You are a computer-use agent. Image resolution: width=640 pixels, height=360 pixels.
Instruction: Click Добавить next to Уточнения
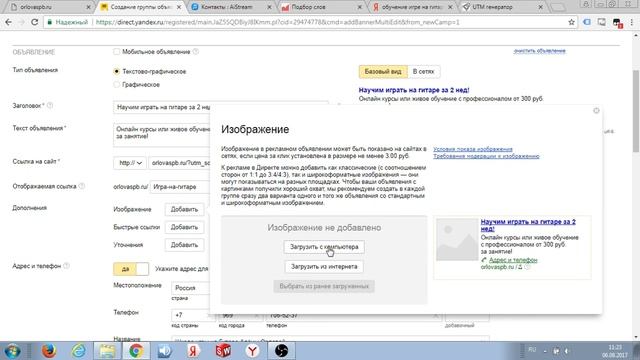click(x=184, y=245)
